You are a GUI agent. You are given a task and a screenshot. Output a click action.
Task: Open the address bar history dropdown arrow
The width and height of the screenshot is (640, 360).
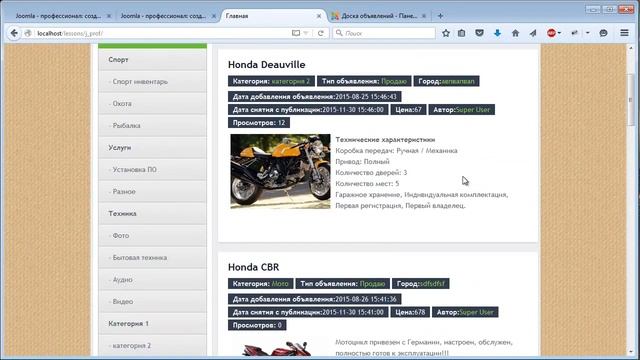tap(306, 33)
